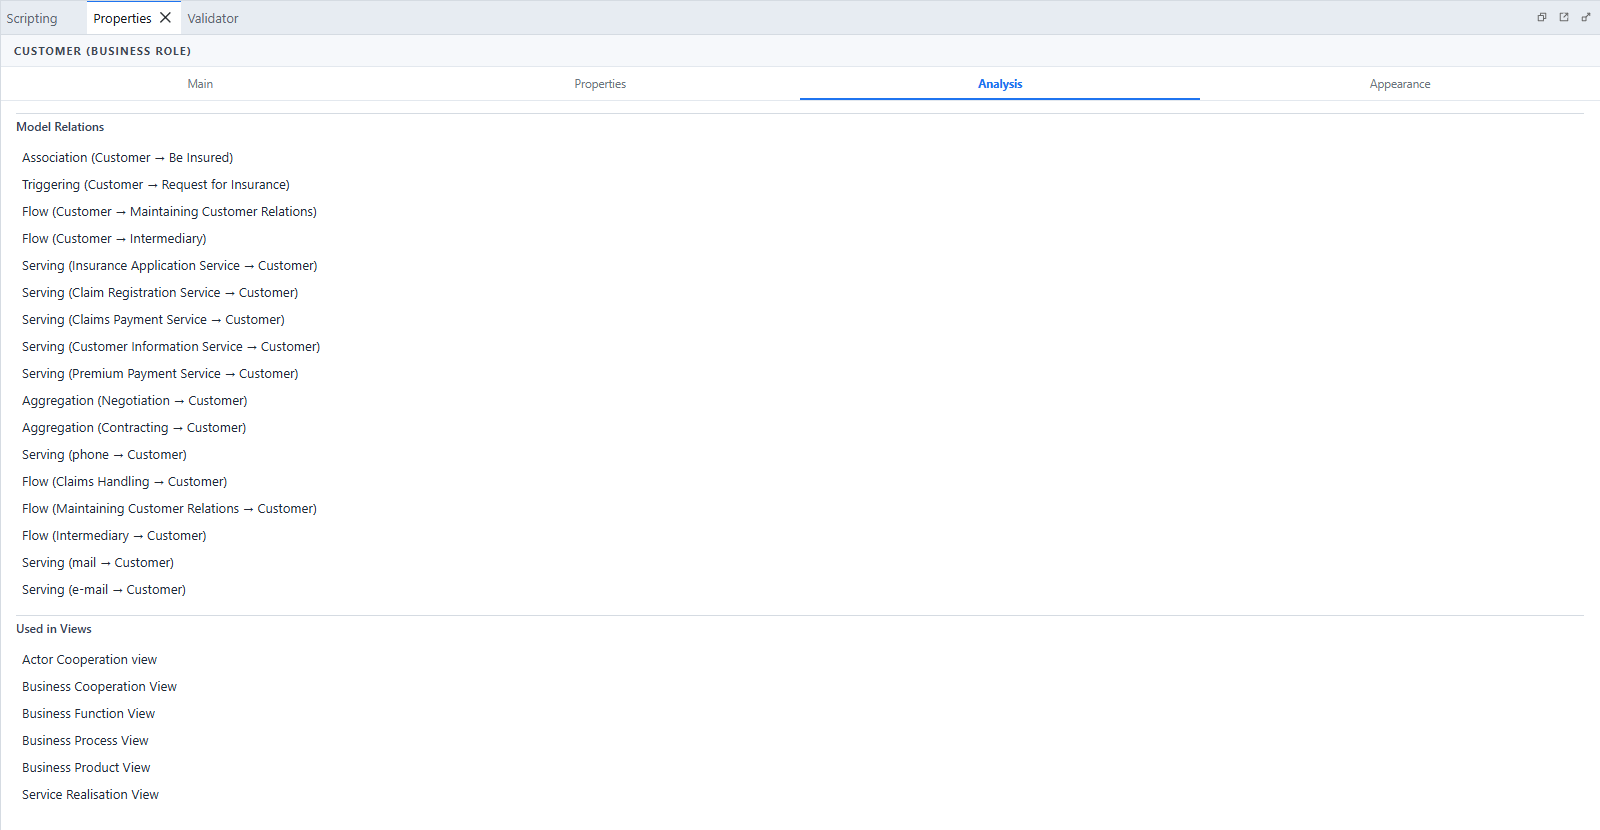Click Serving (mail → Customer) relation

tap(98, 563)
